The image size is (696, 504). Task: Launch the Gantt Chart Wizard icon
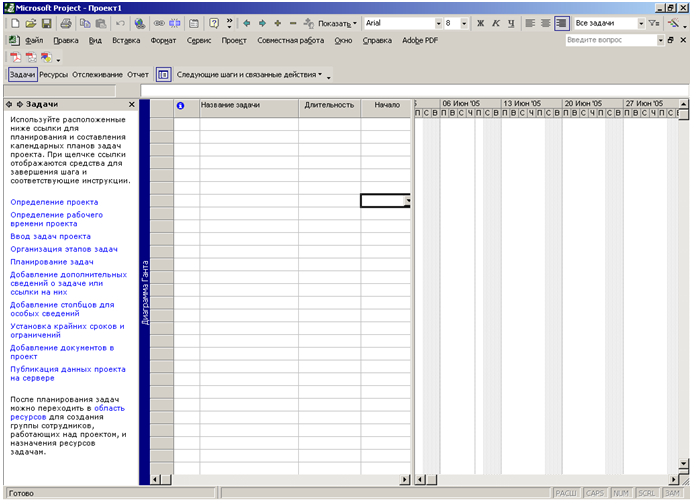674,23
